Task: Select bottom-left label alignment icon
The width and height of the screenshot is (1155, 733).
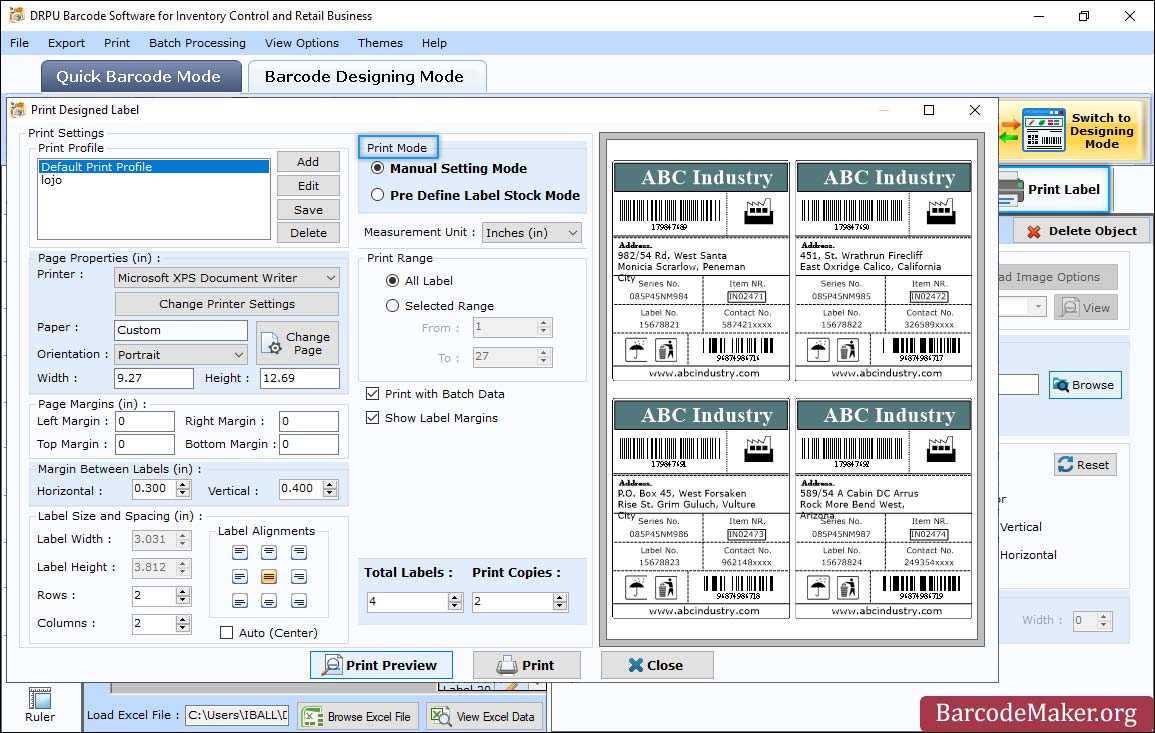Action: 240,601
